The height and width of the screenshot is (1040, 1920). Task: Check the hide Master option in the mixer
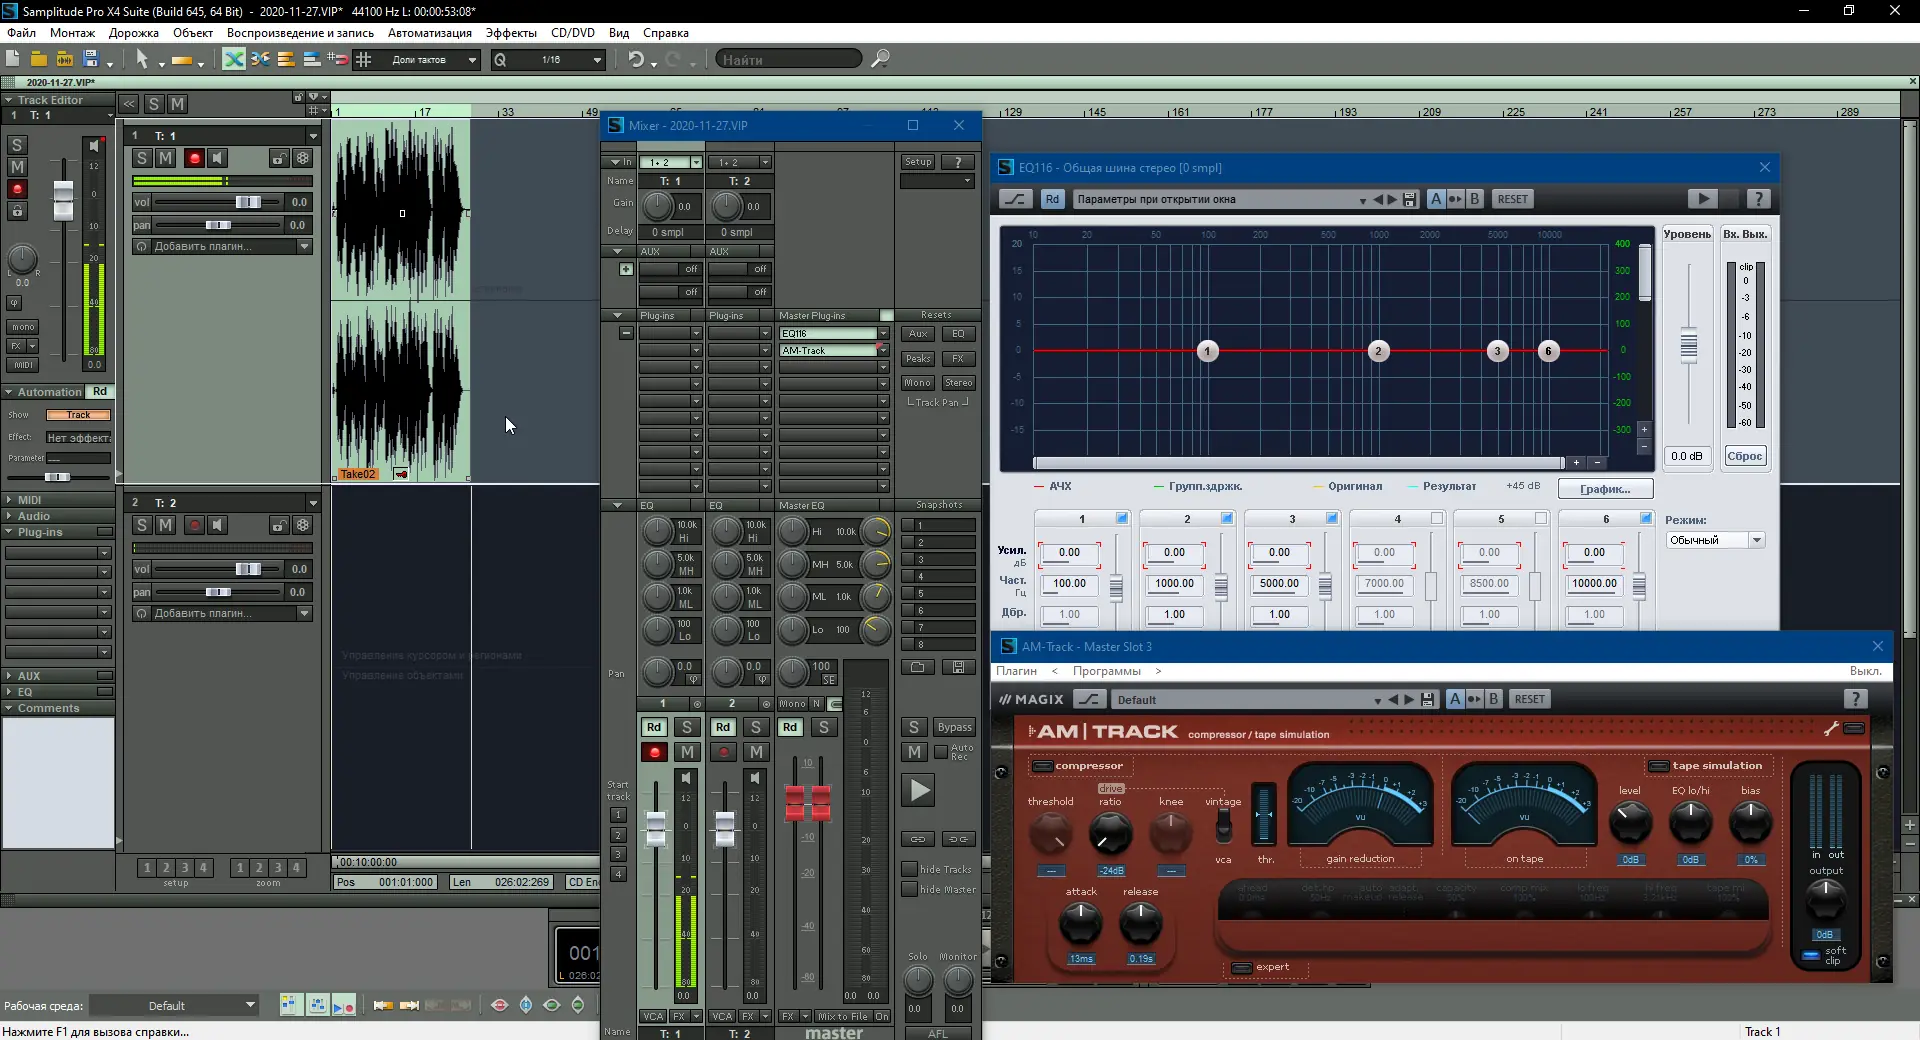pos(909,889)
